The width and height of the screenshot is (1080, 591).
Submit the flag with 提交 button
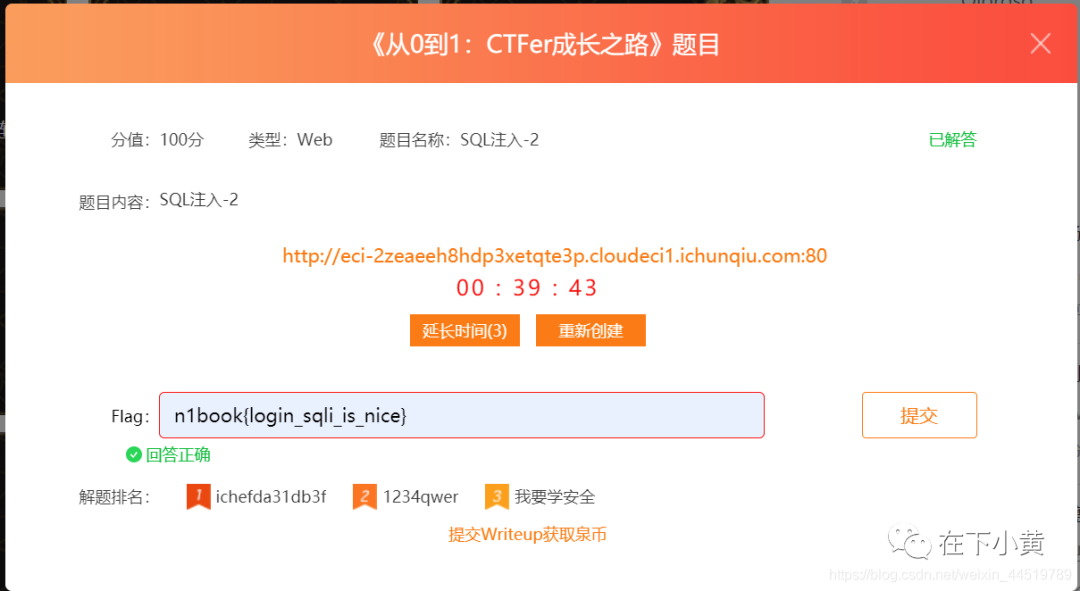919,415
